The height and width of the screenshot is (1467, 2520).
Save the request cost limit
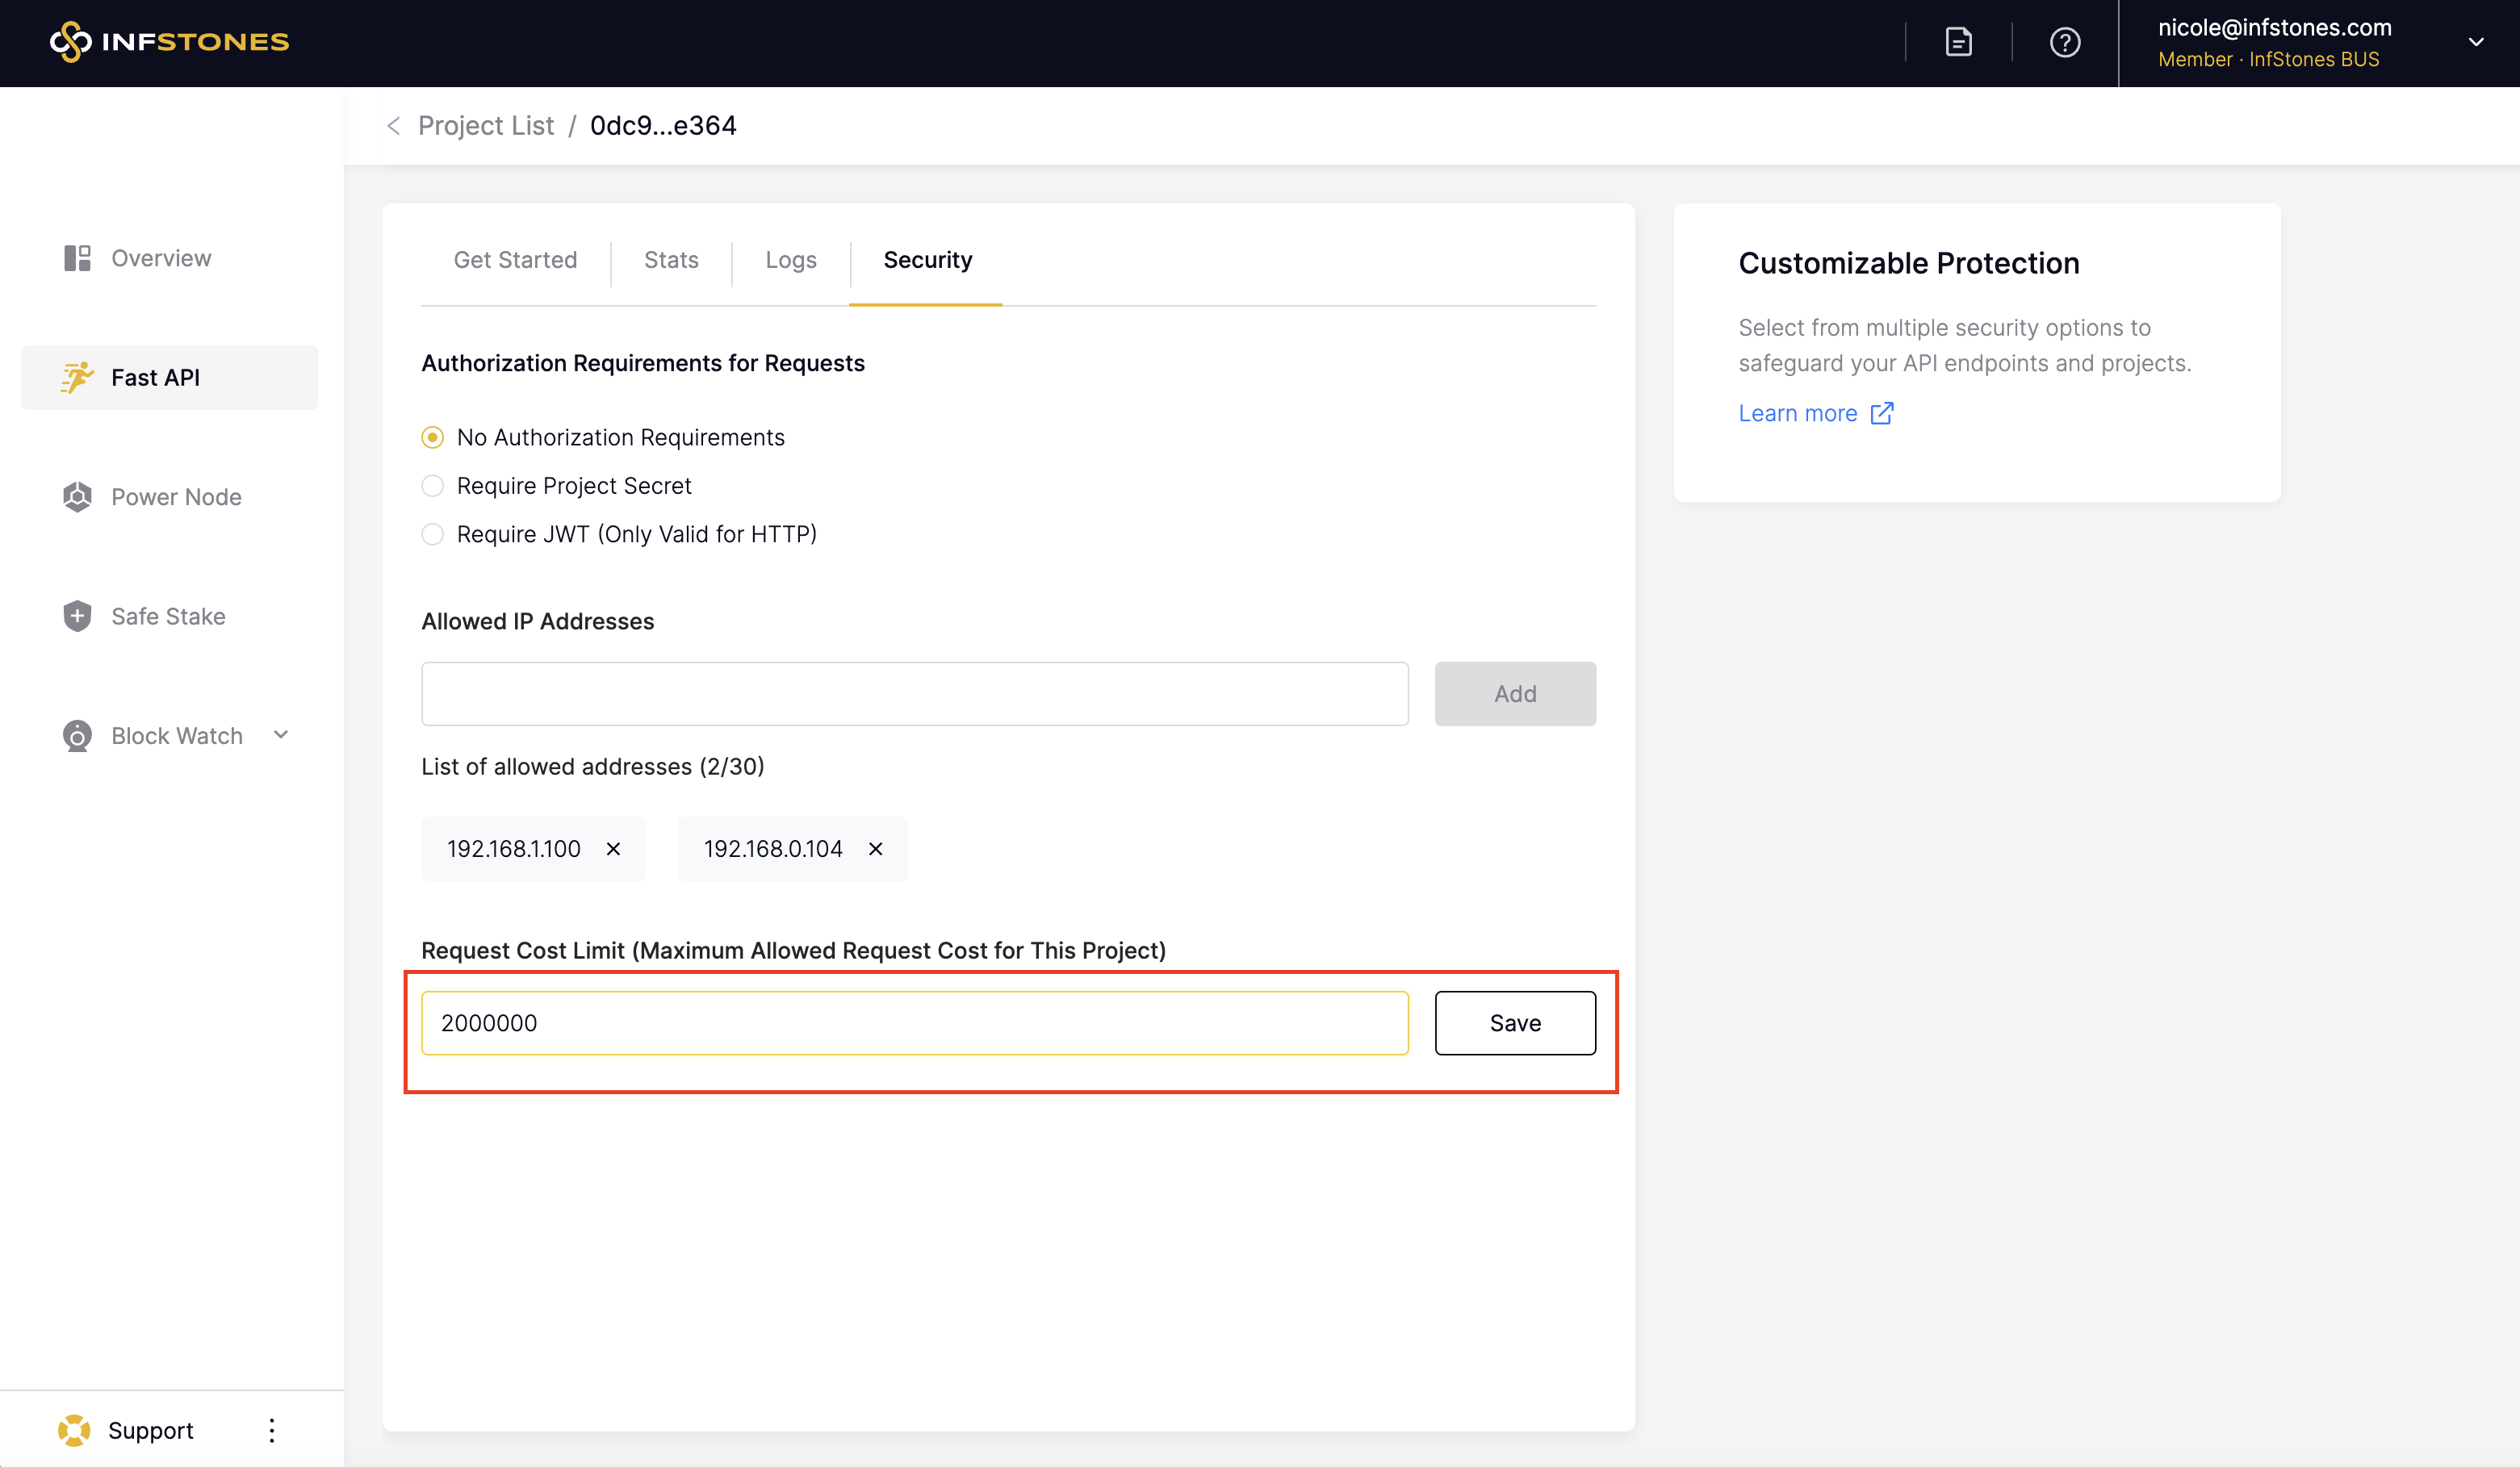(x=1514, y=1023)
